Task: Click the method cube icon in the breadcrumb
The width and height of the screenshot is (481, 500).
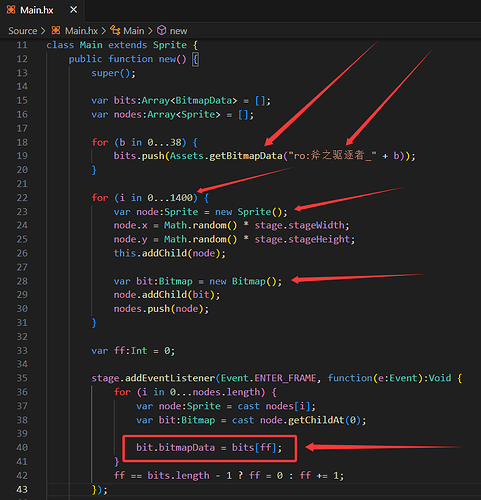Action: click(x=162, y=31)
